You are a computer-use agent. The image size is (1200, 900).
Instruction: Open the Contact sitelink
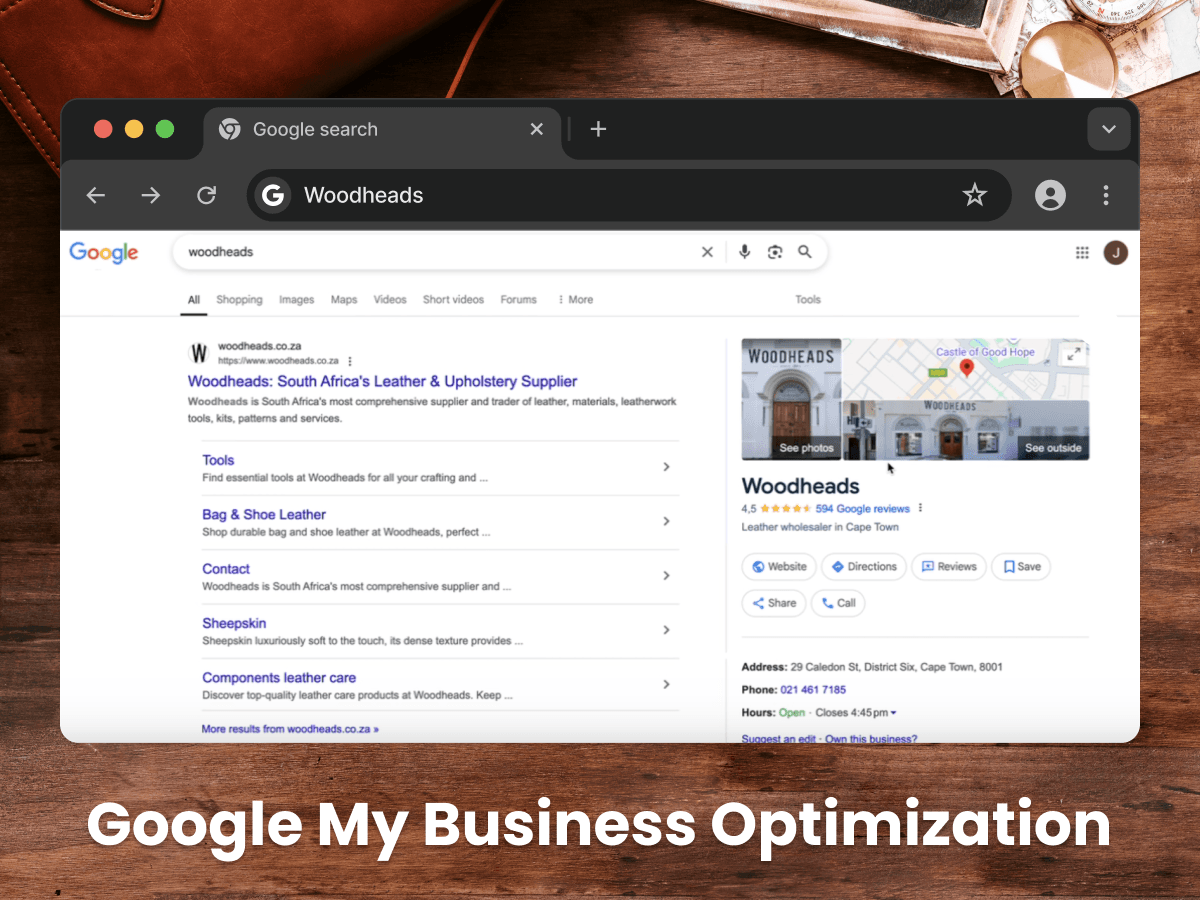click(x=226, y=569)
